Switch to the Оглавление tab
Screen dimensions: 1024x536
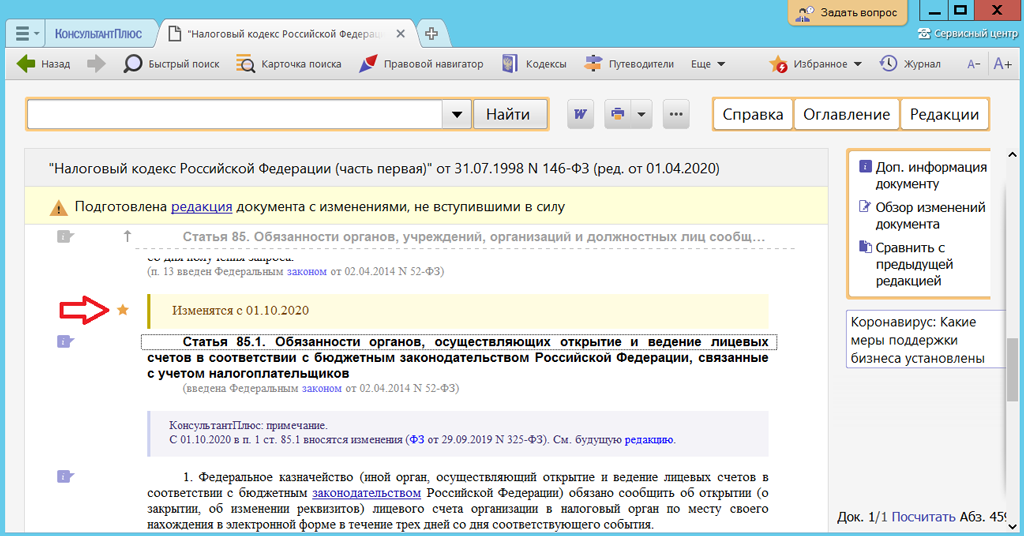(x=846, y=114)
